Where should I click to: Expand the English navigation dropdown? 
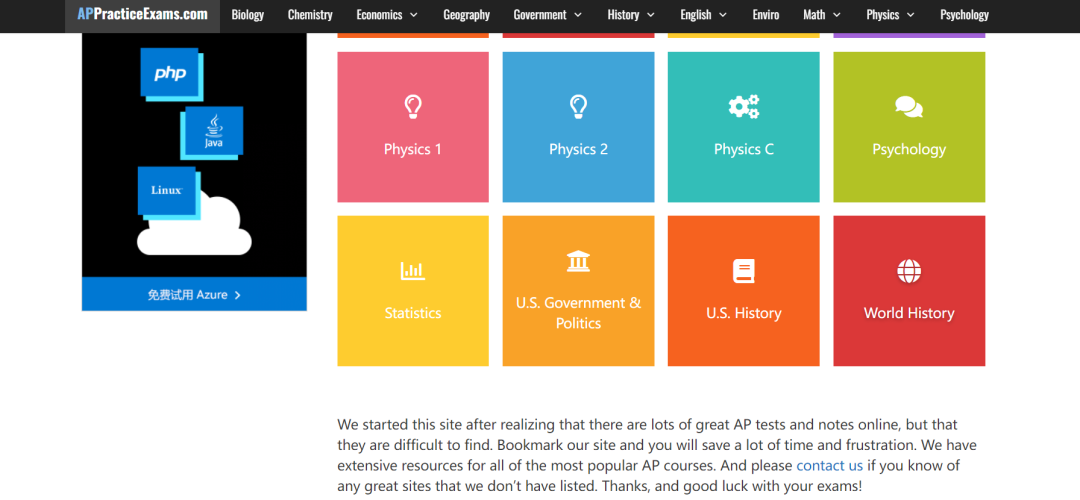coord(703,15)
